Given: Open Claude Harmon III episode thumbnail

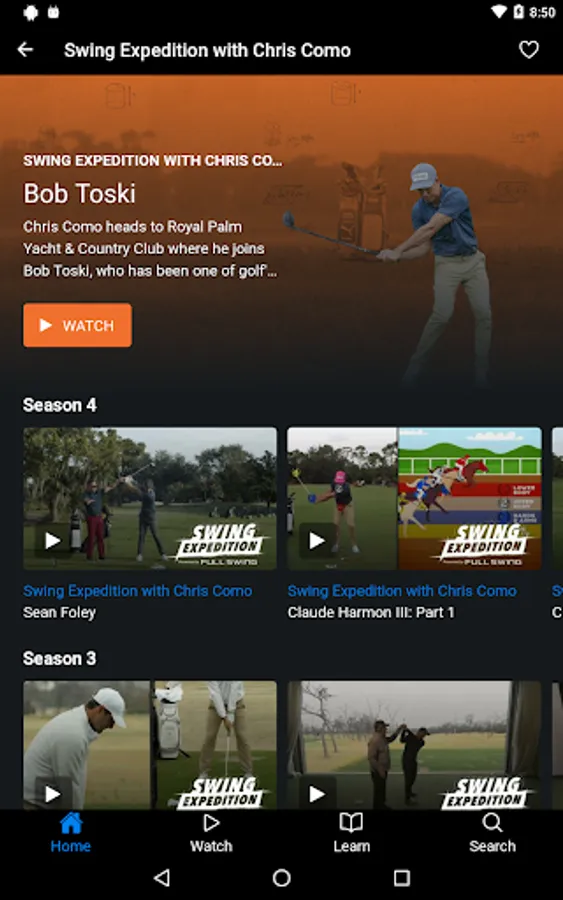Looking at the screenshot, I should coord(414,498).
